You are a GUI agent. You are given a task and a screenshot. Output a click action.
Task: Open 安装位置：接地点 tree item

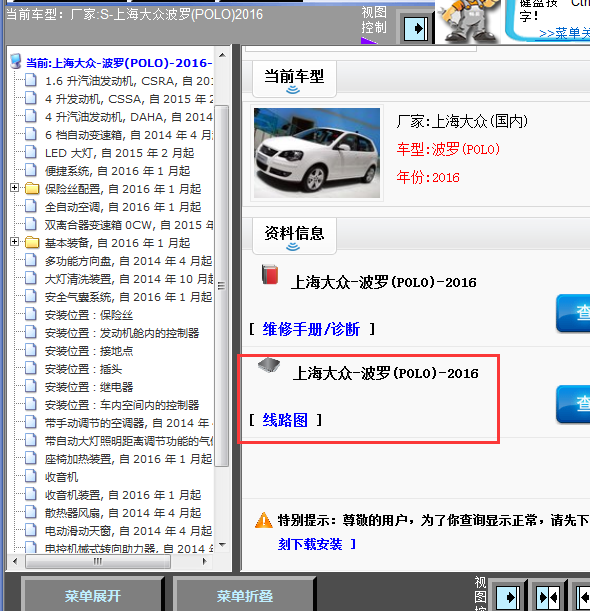click(89, 351)
